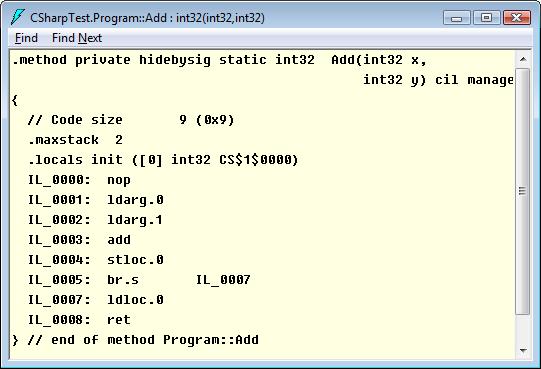Click the 'IL_0002: ldarg.1' instruction
This screenshot has width=541, height=369.
(95, 220)
